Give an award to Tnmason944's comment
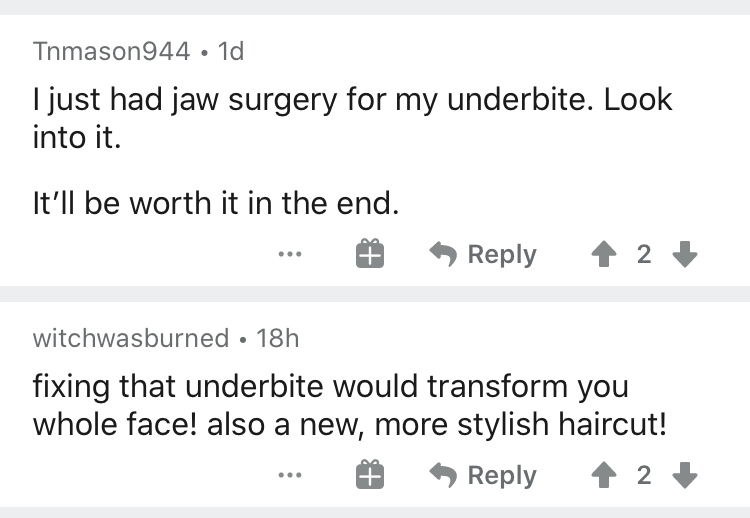The height and width of the screenshot is (518, 750). click(368, 255)
